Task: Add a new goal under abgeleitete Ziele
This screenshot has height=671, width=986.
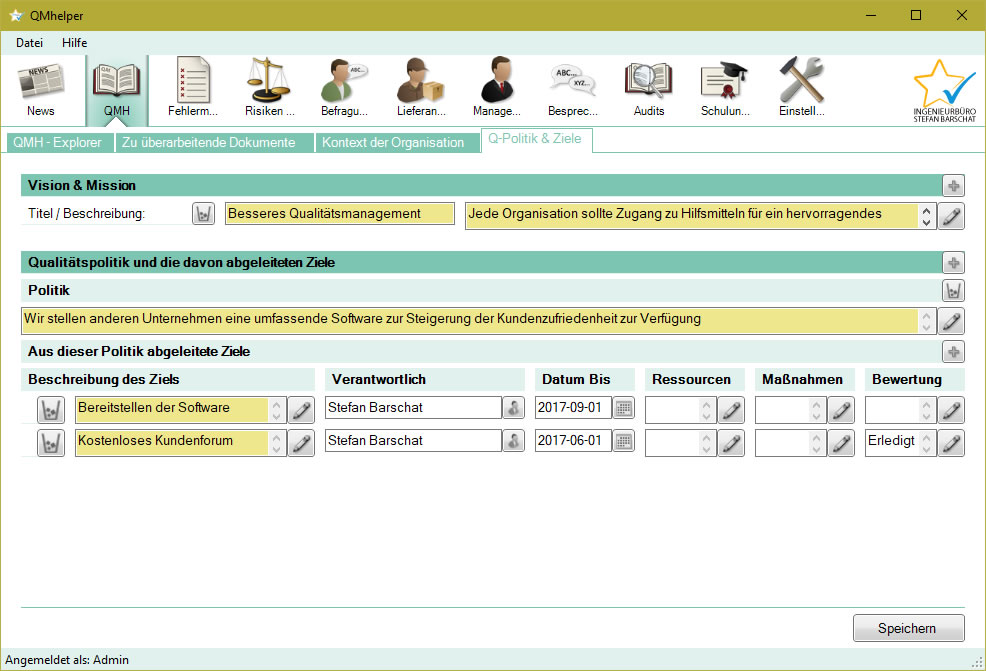Action: (x=953, y=352)
